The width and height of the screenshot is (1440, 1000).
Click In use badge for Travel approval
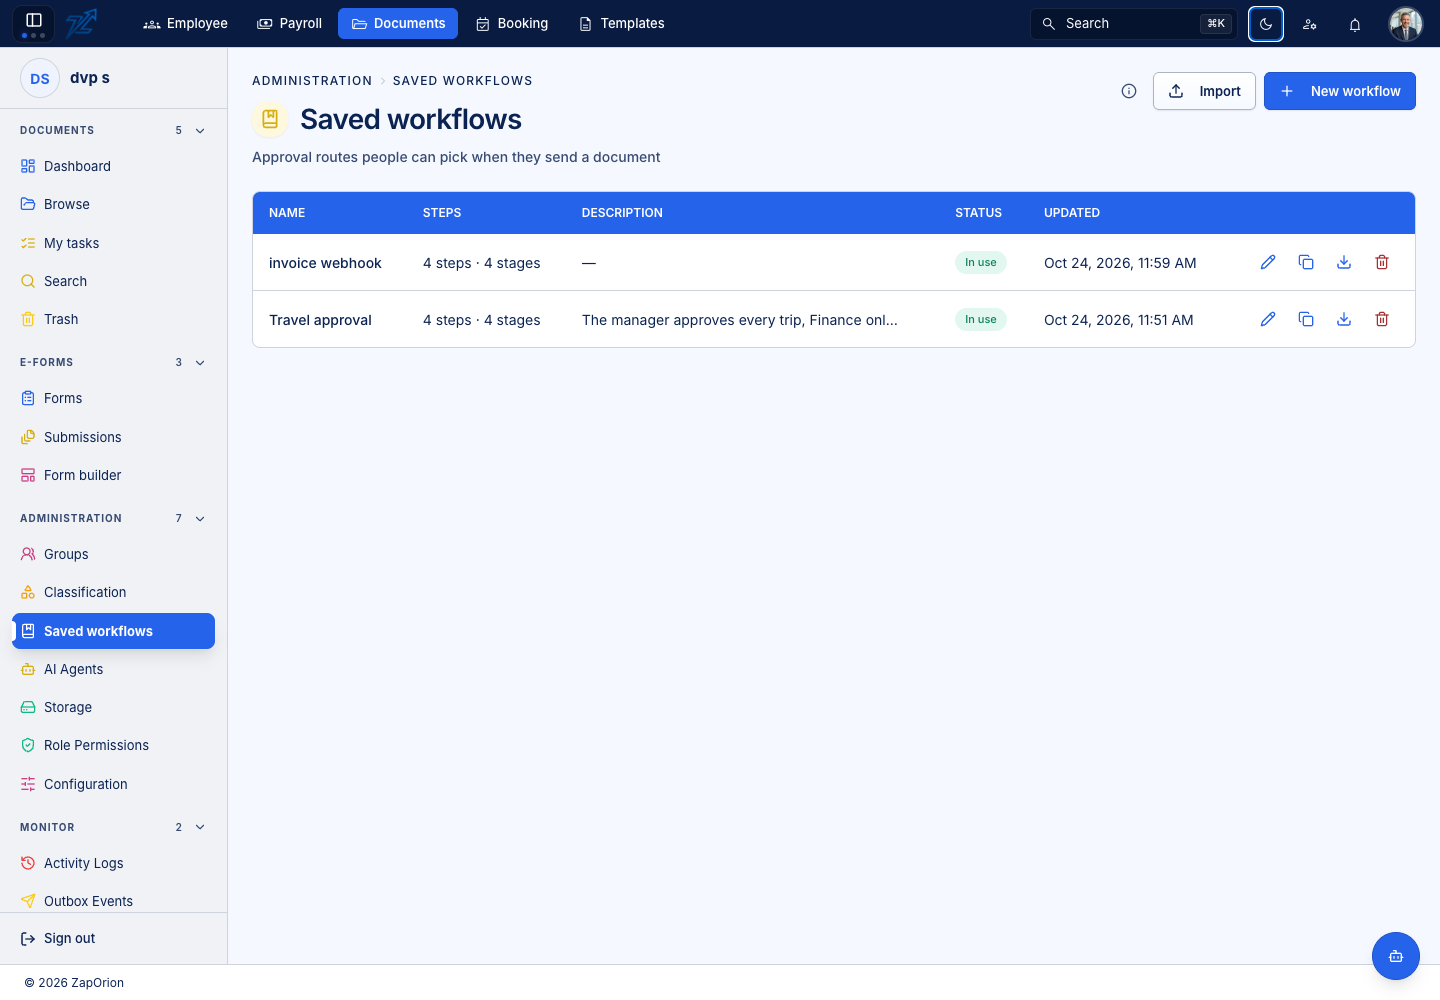click(981, 319)
